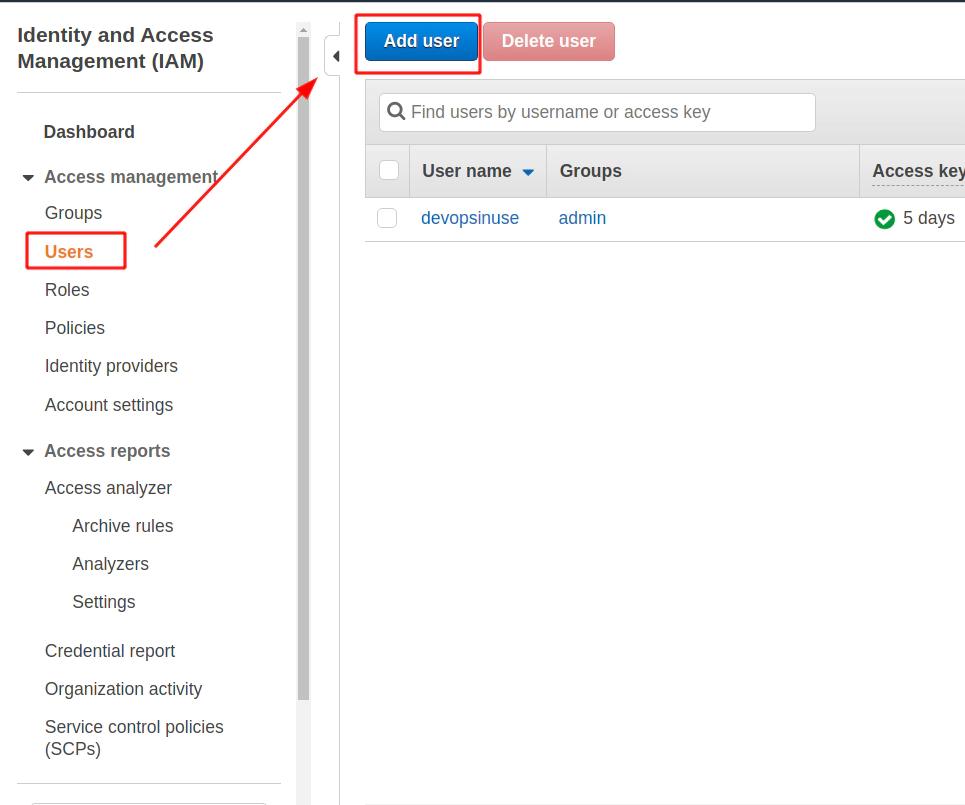Click the Groups column header

click(590, 170)
